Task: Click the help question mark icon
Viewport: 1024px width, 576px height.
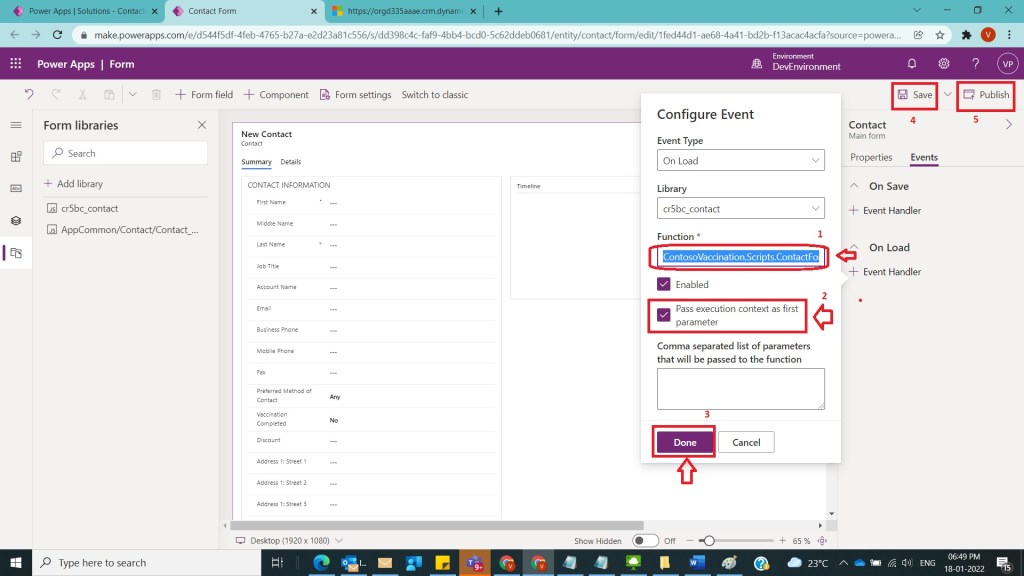Action: coord(975,64)
